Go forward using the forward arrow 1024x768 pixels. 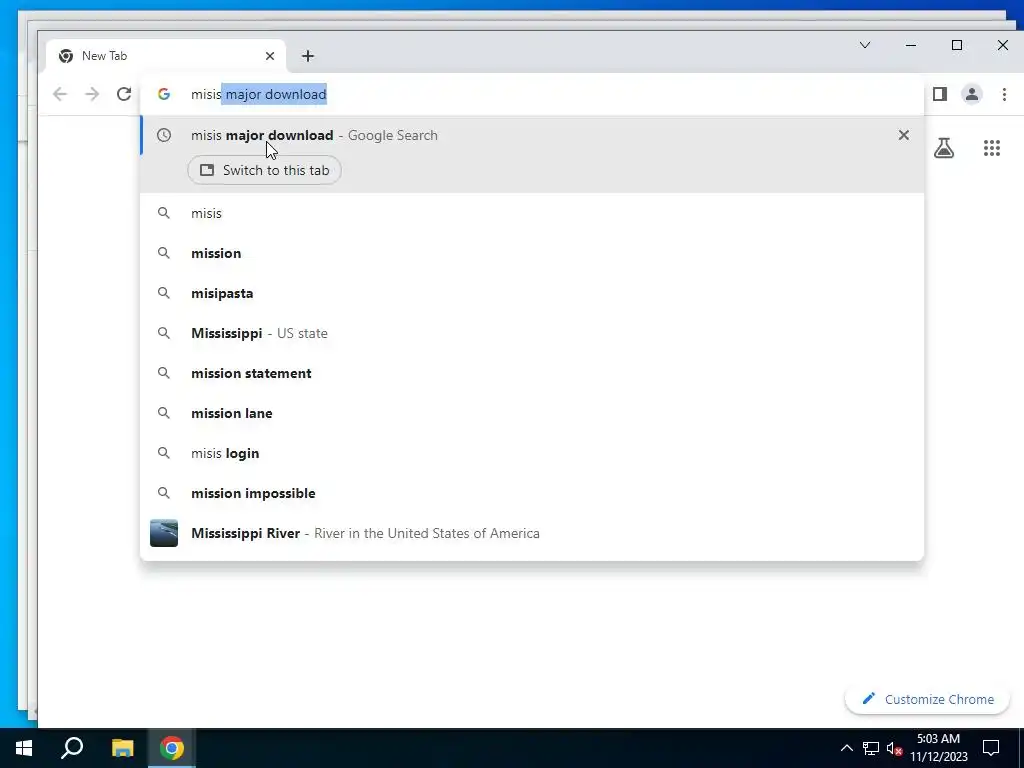[92, 94]
